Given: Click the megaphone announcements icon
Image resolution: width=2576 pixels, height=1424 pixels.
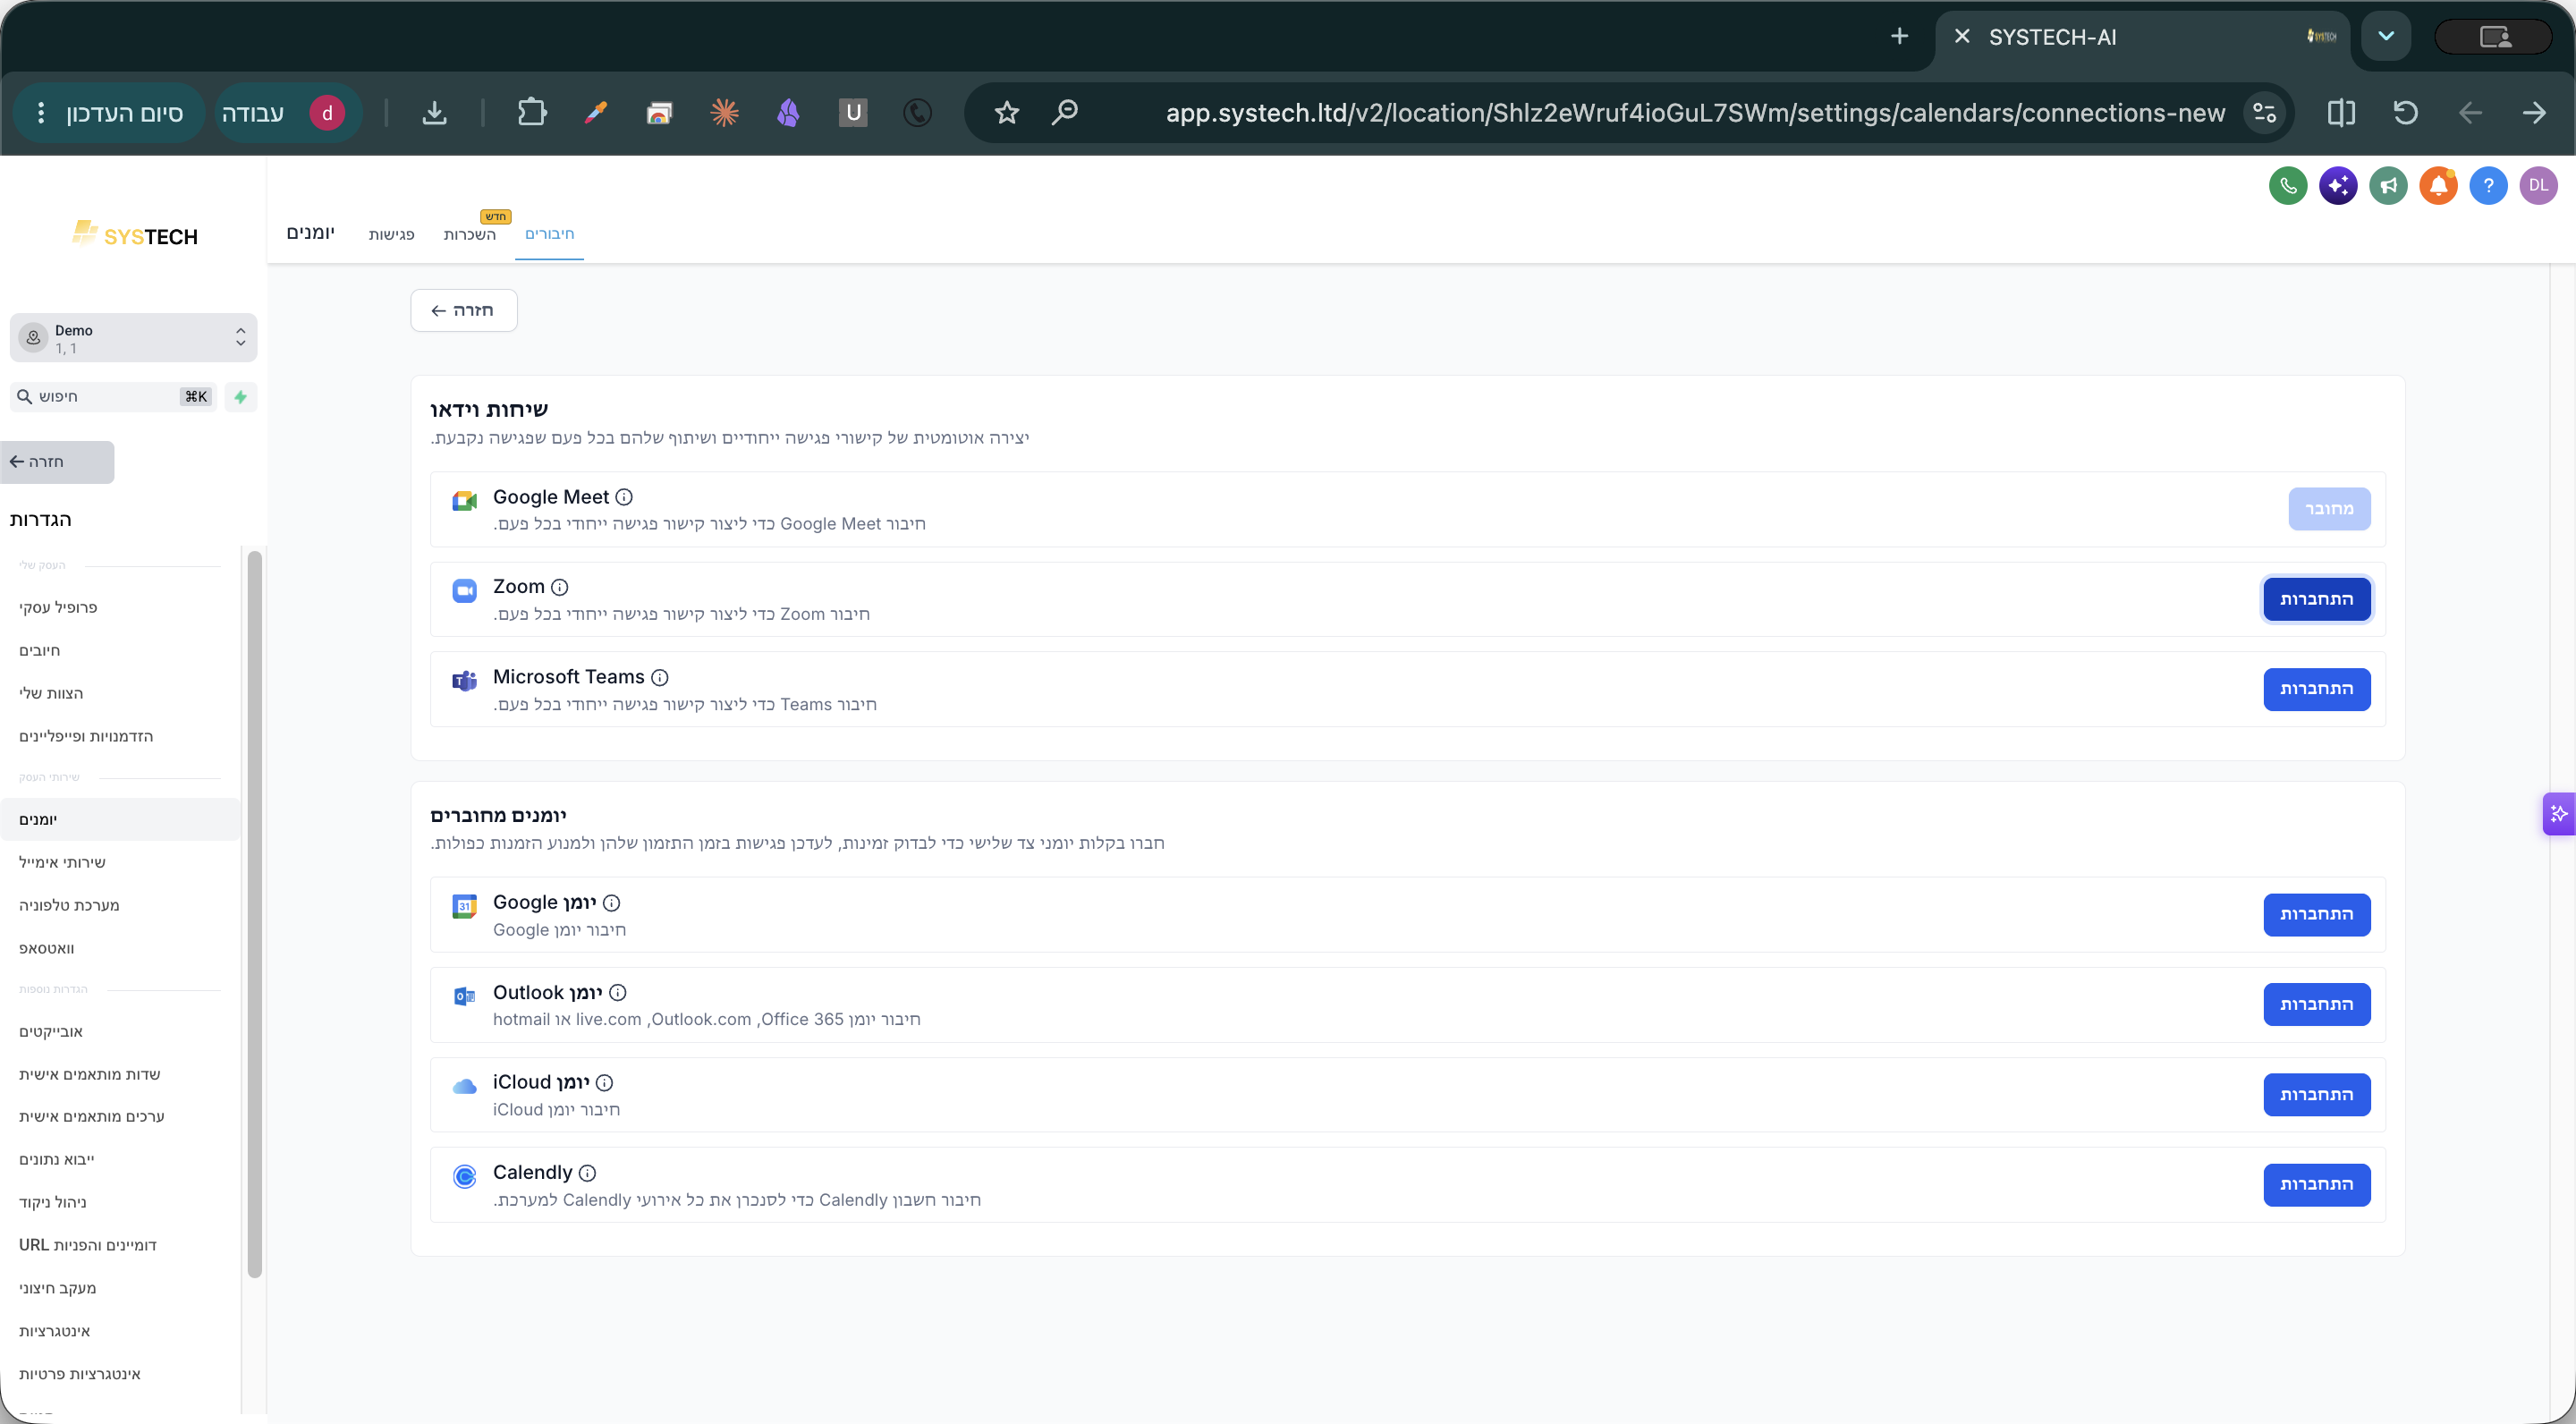Looking at the screenshot, I should pos(2388,185).
